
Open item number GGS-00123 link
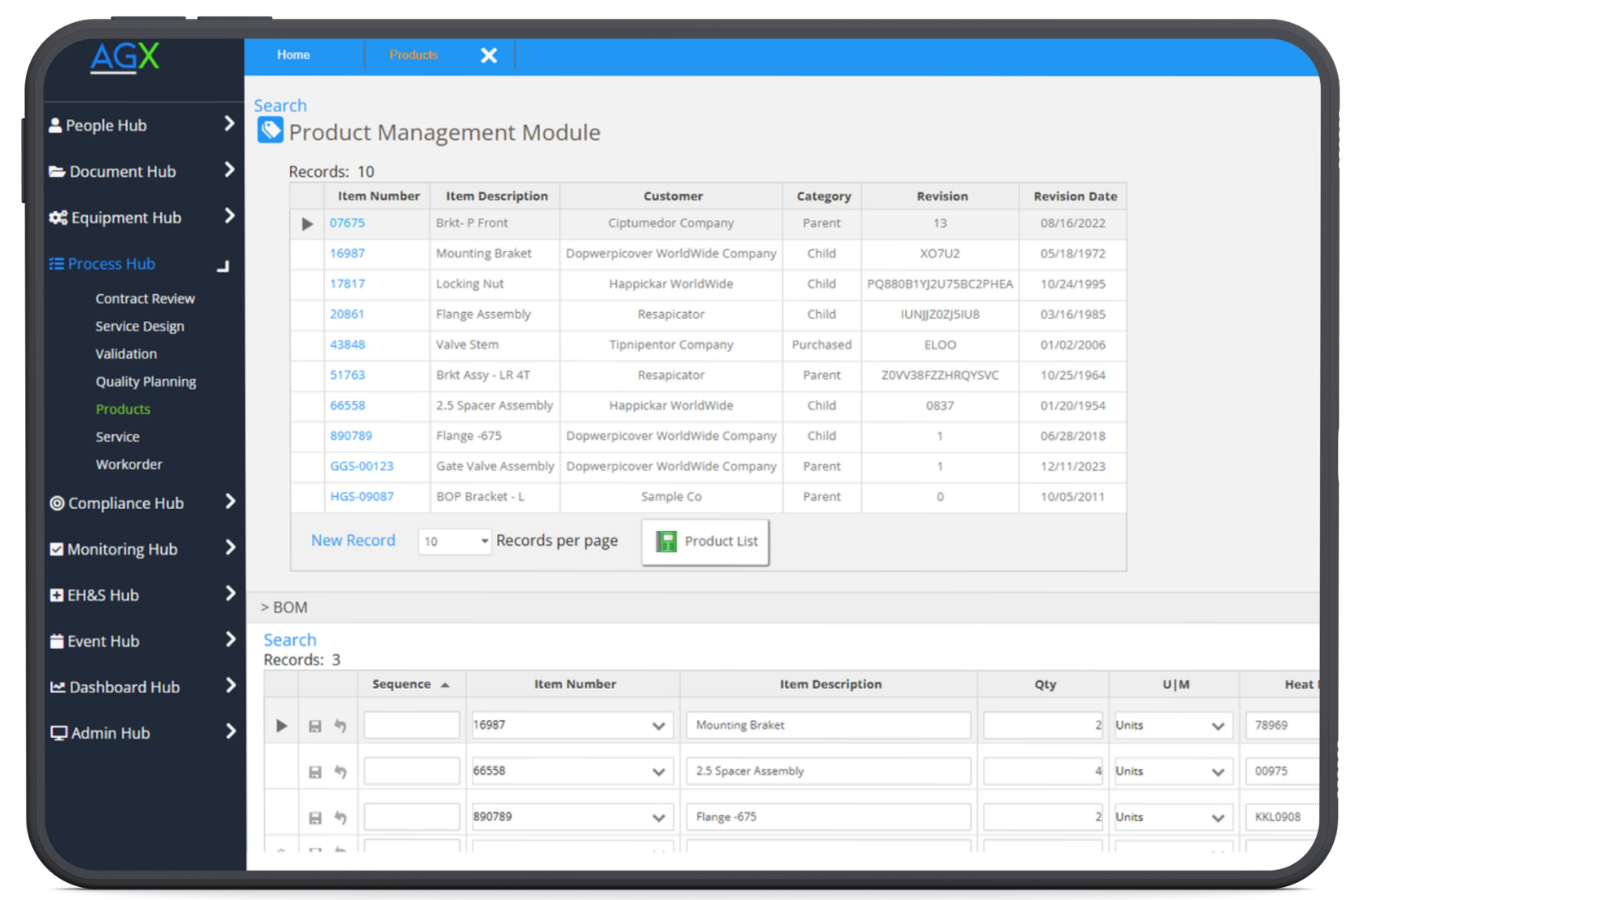pyautogui.click(x=362, y=466)
